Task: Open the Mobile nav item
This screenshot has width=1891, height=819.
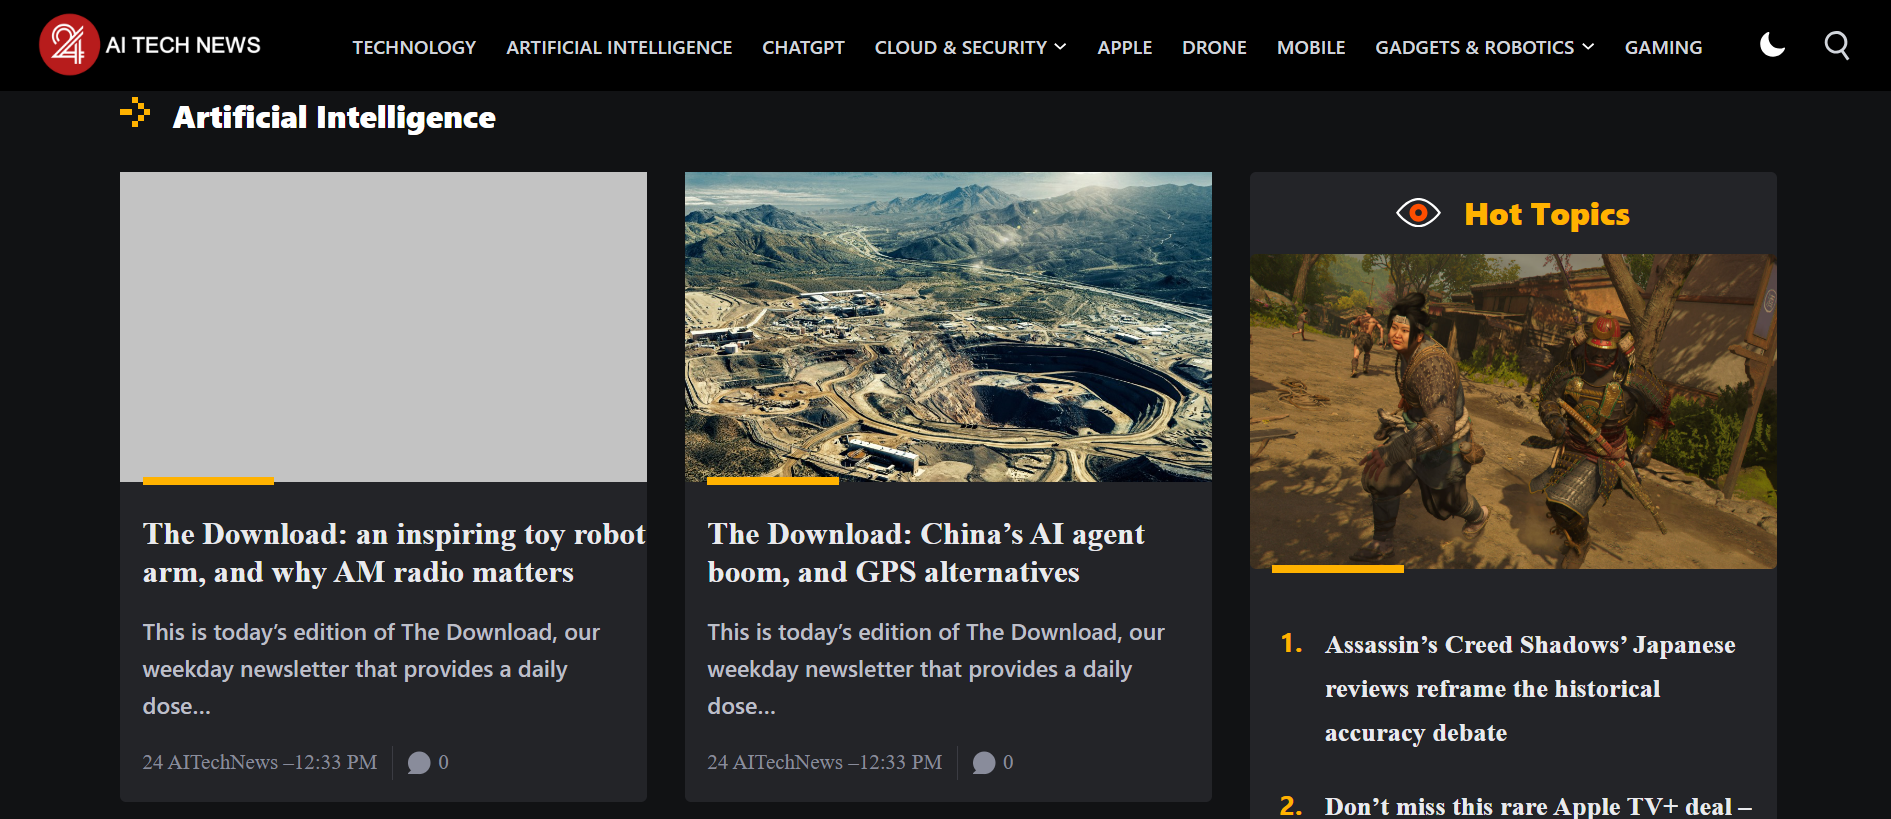Action: 1311,47
